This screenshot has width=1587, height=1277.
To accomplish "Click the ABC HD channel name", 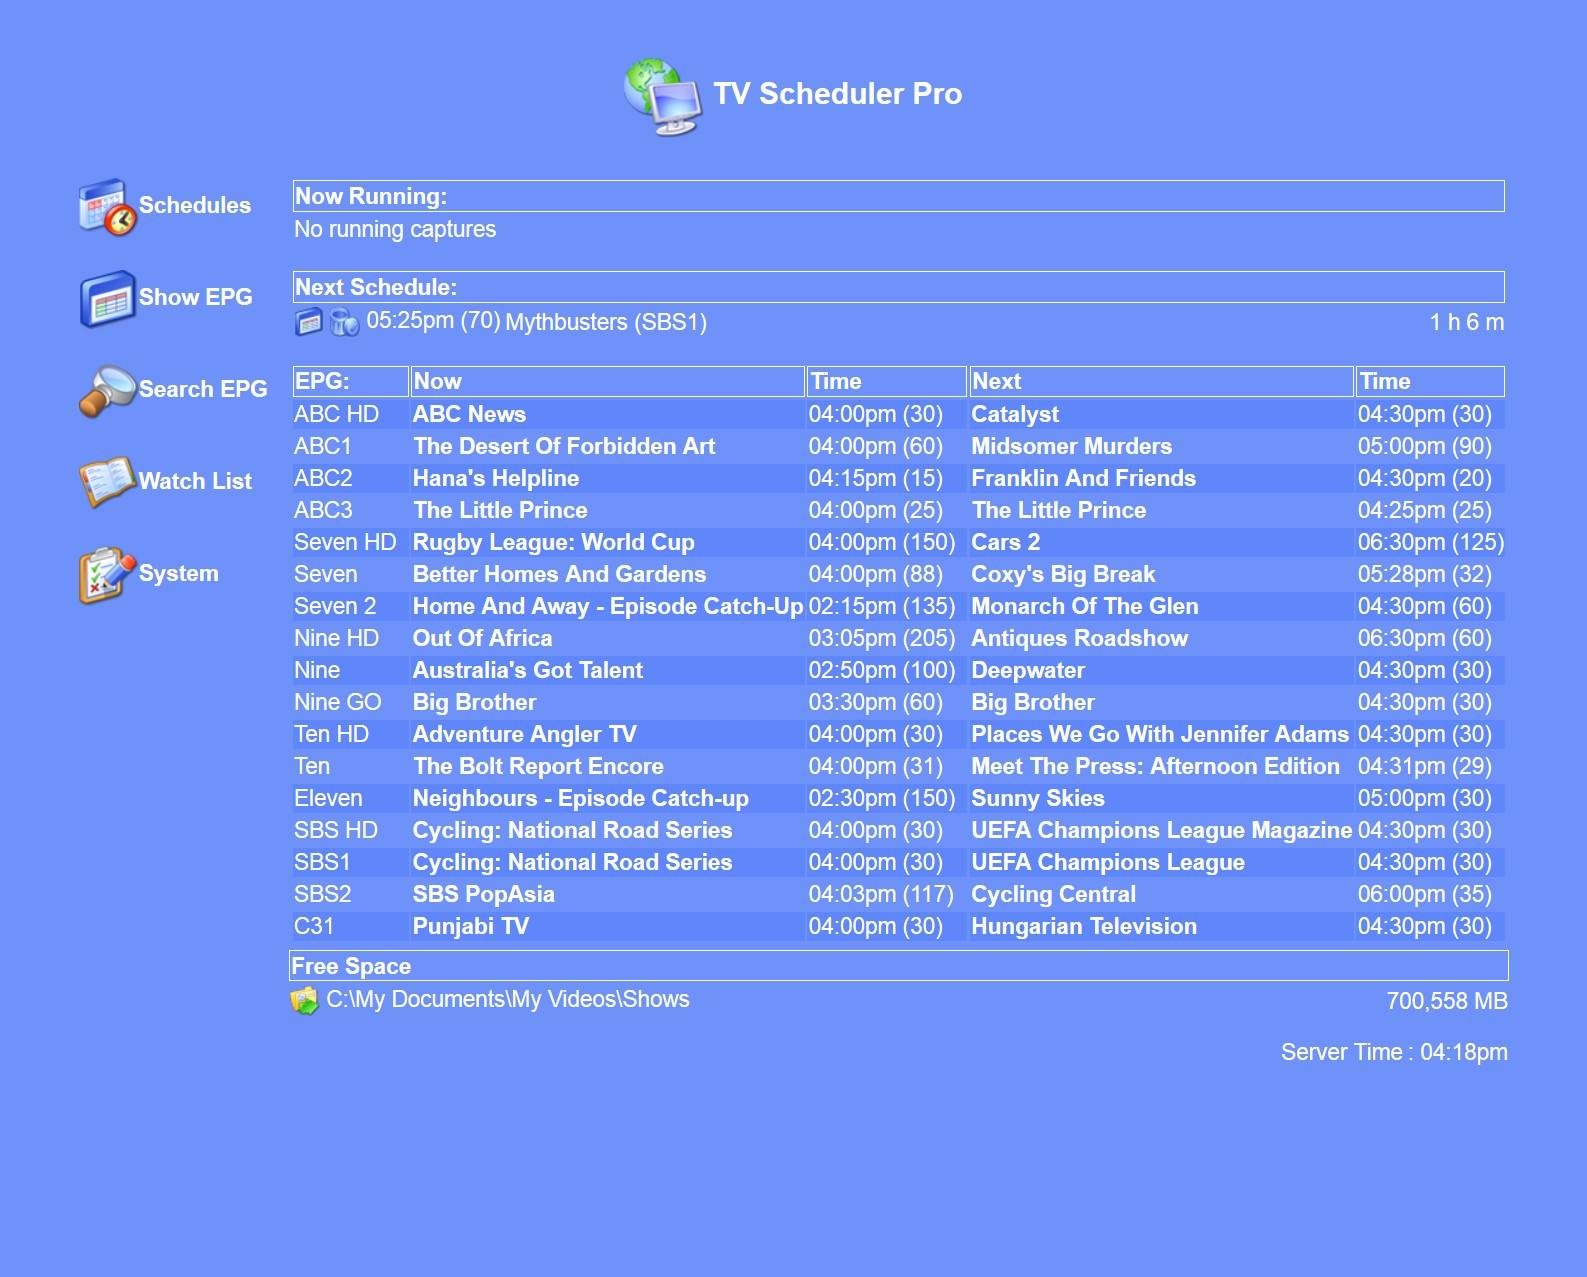I will click(336, 414).
